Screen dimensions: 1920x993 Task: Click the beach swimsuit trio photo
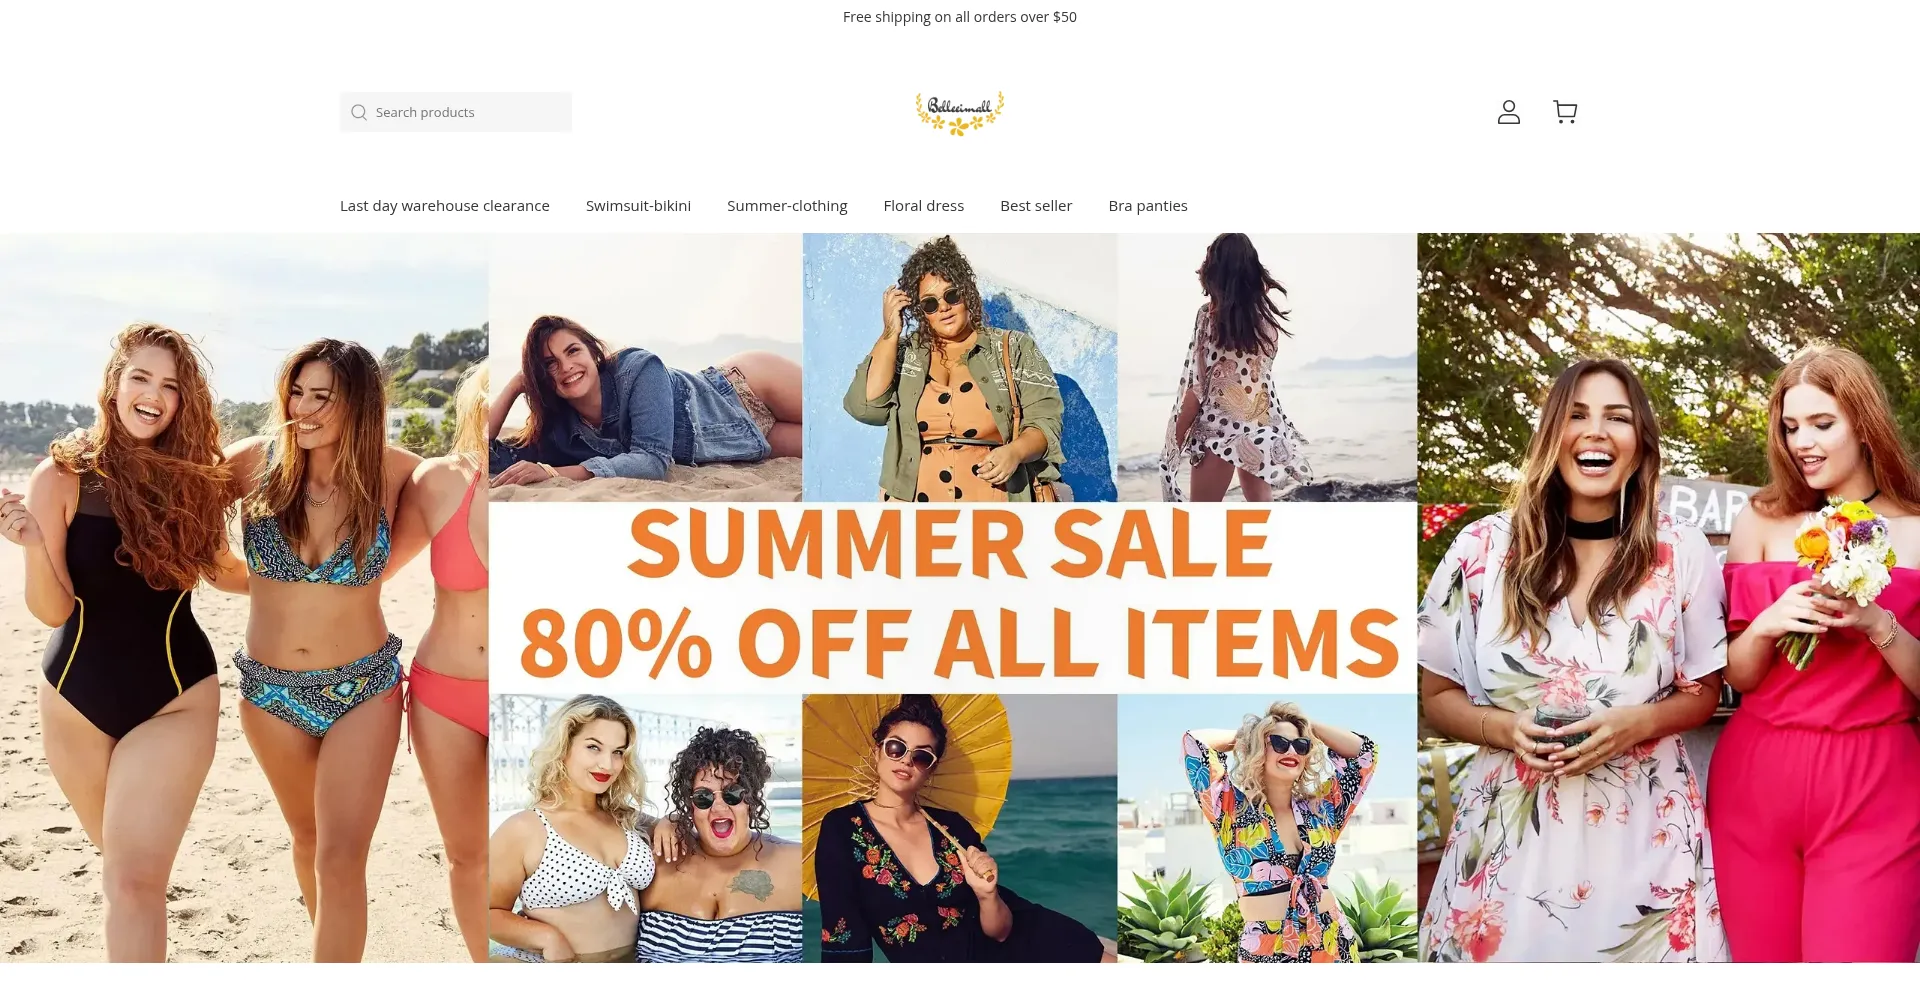click(244, 598)
